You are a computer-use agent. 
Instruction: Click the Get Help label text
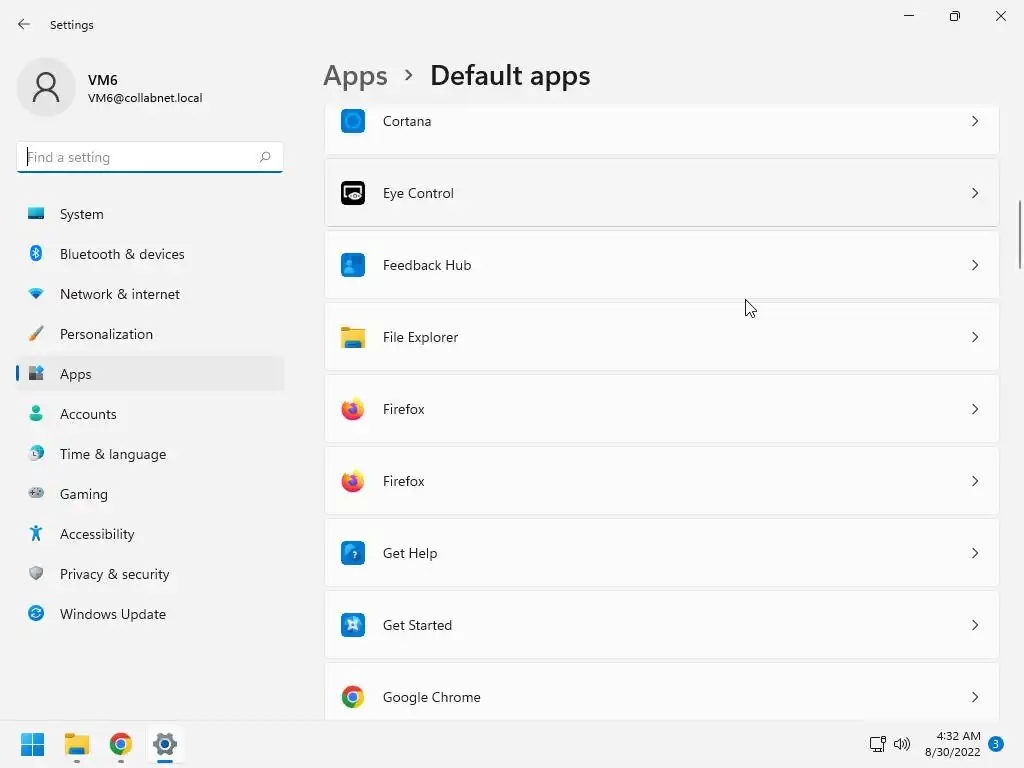[410, 553]
